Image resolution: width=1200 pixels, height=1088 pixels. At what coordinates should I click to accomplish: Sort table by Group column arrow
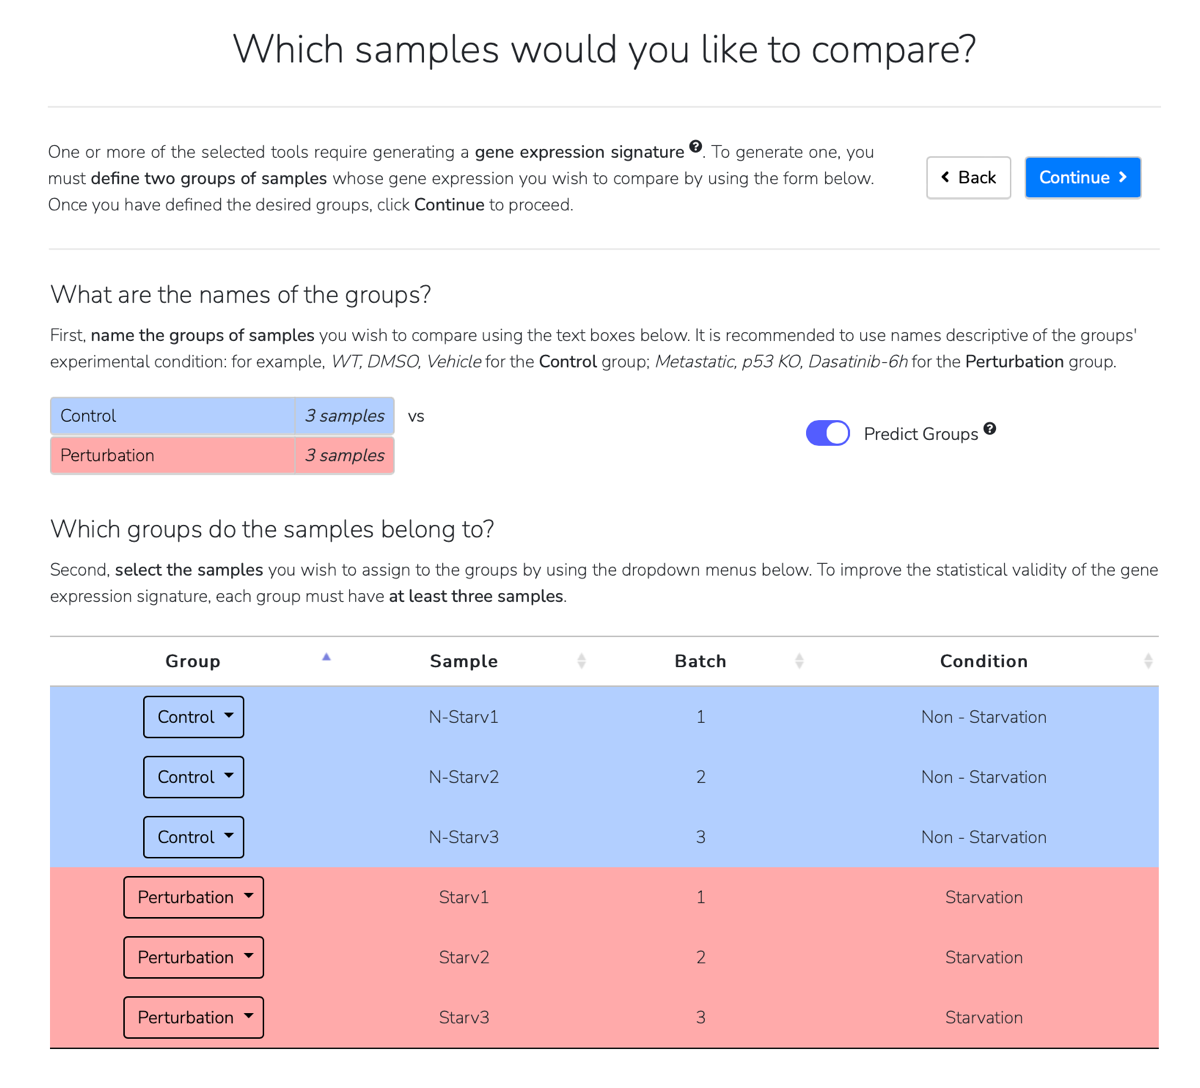point(326,657)
